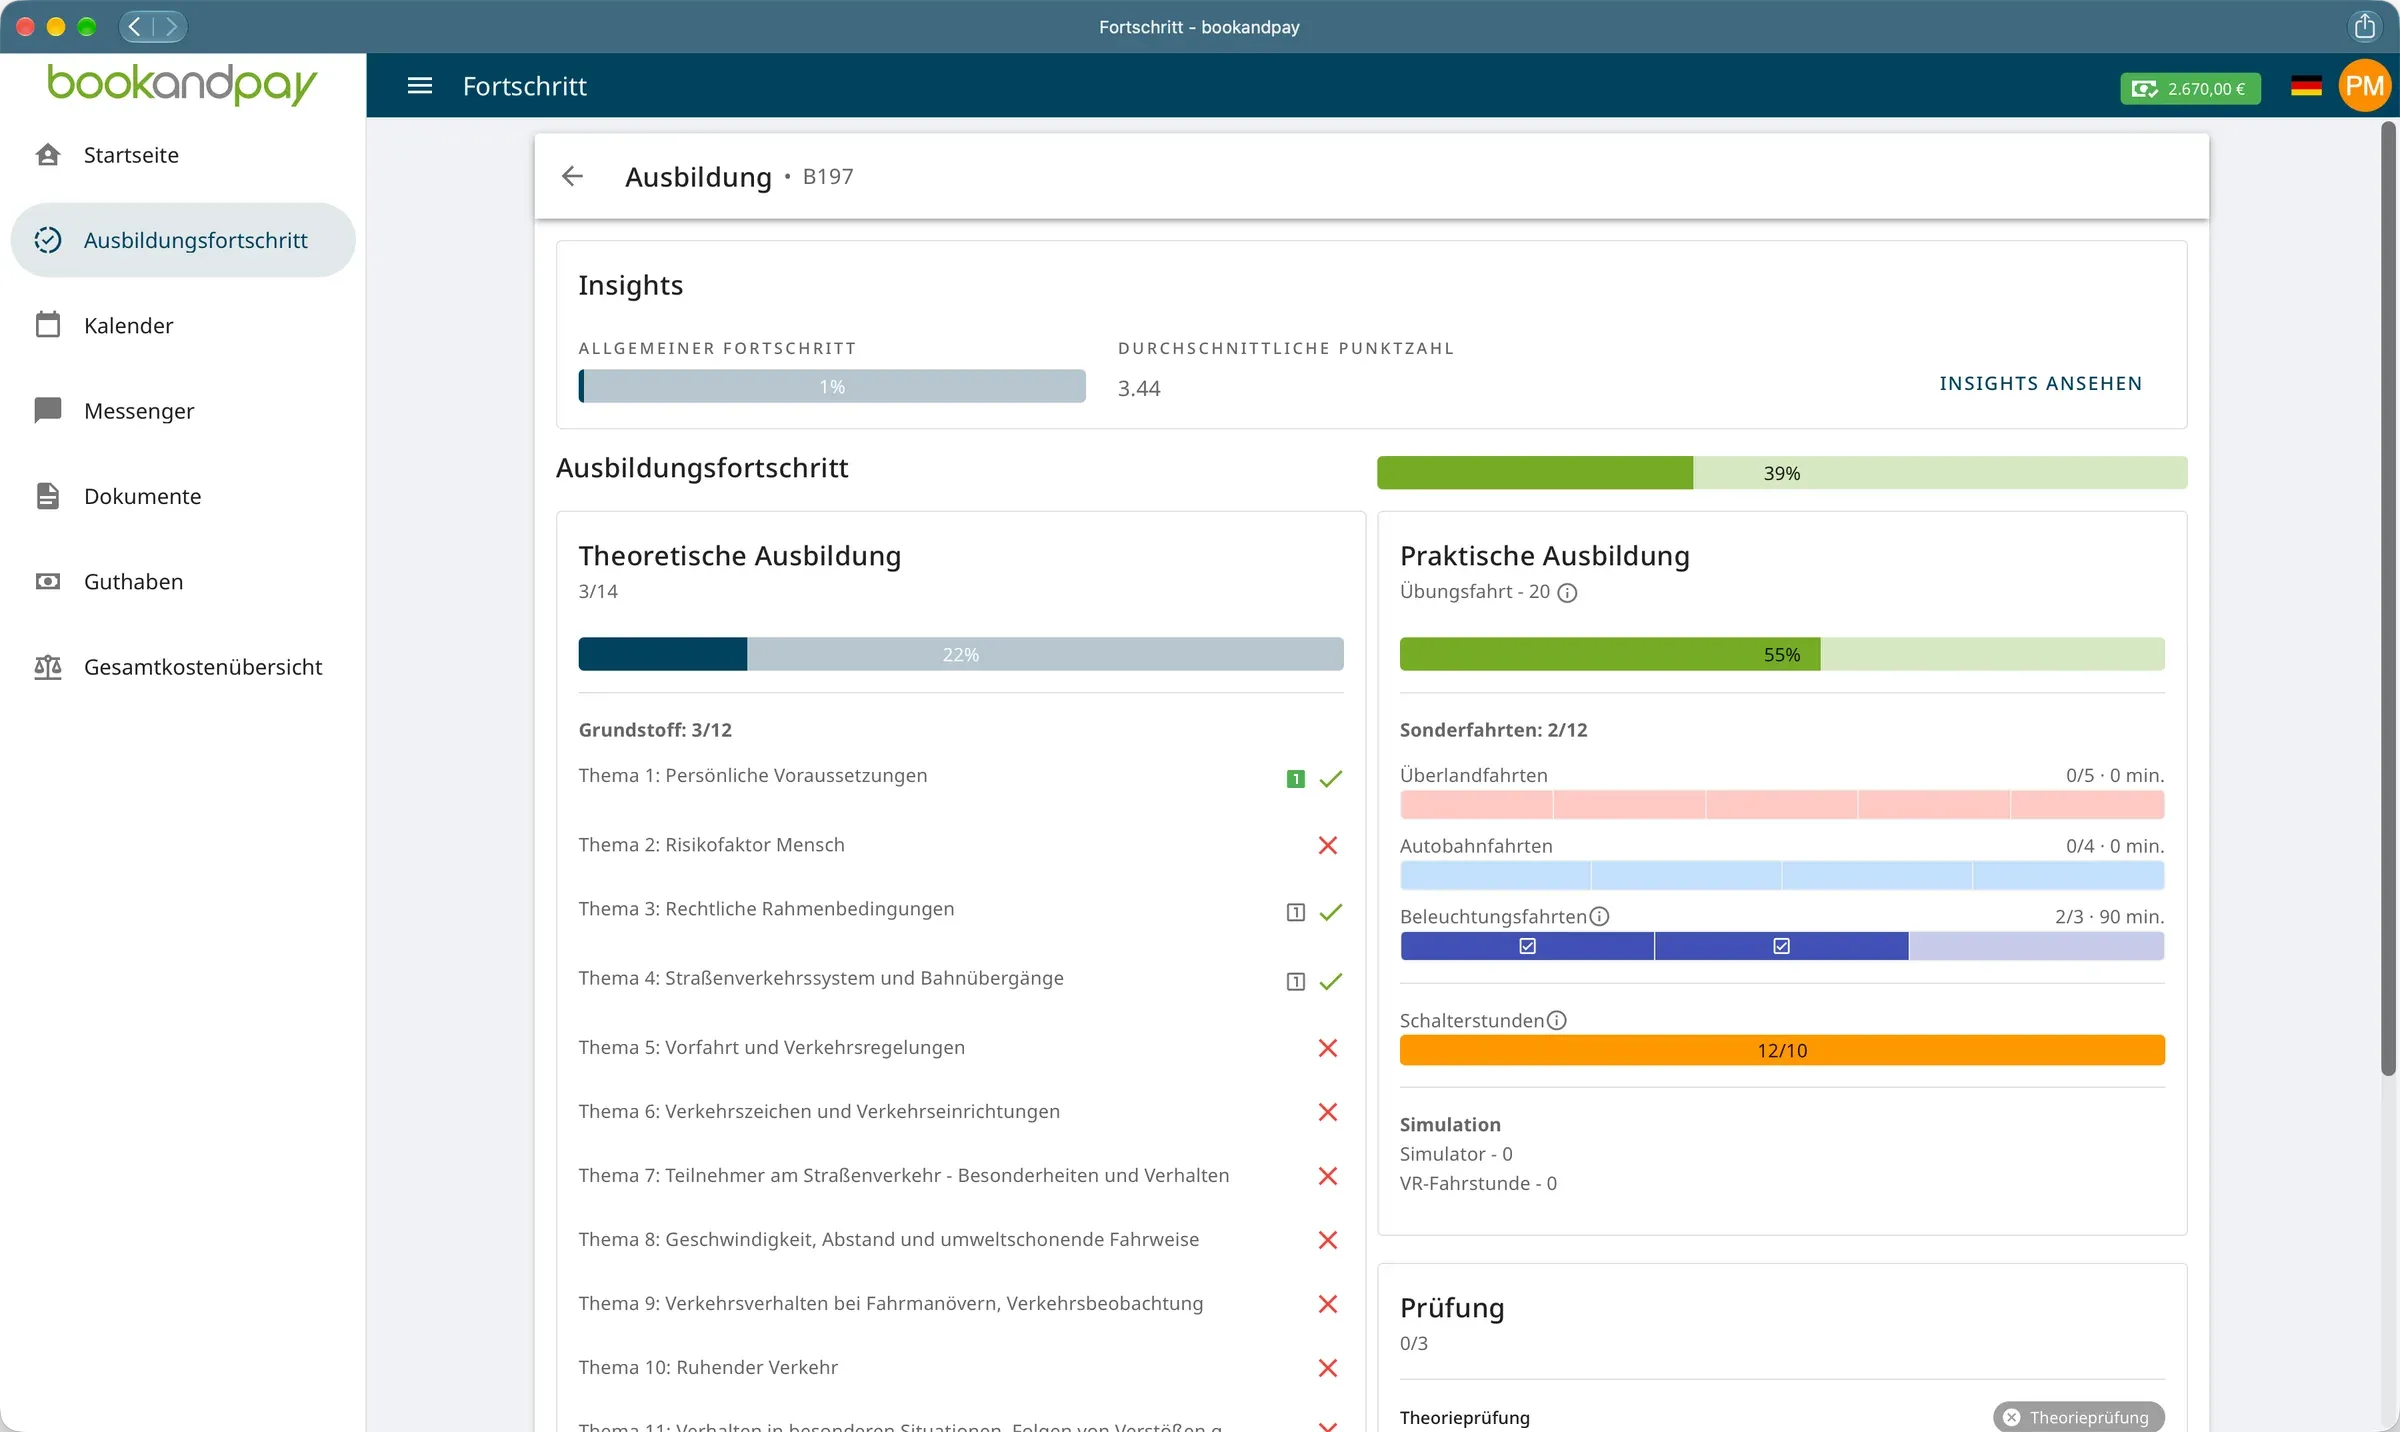The image size is (2400, 1432).
Task: Click the number badge on Thema 4
Action: [x=1295, y=981]
